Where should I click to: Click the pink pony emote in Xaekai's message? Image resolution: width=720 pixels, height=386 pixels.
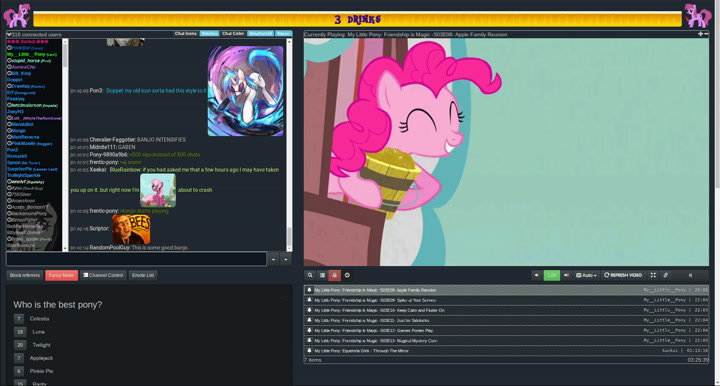click(158, 190)
